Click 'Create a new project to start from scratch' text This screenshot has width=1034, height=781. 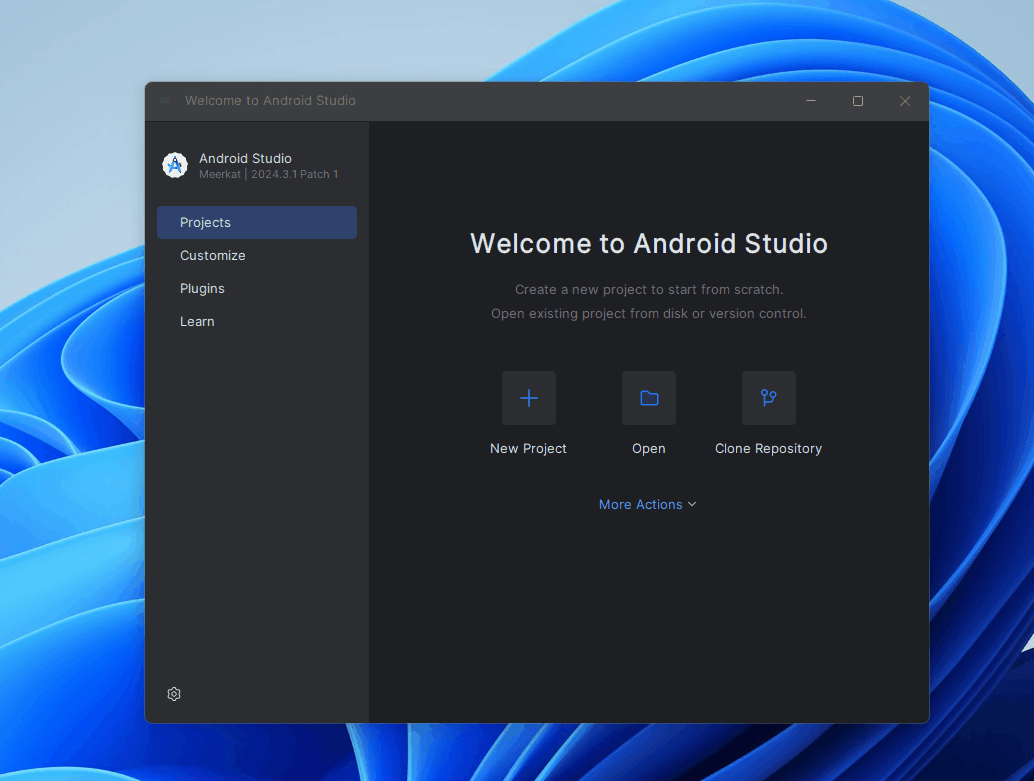(649, 290)
